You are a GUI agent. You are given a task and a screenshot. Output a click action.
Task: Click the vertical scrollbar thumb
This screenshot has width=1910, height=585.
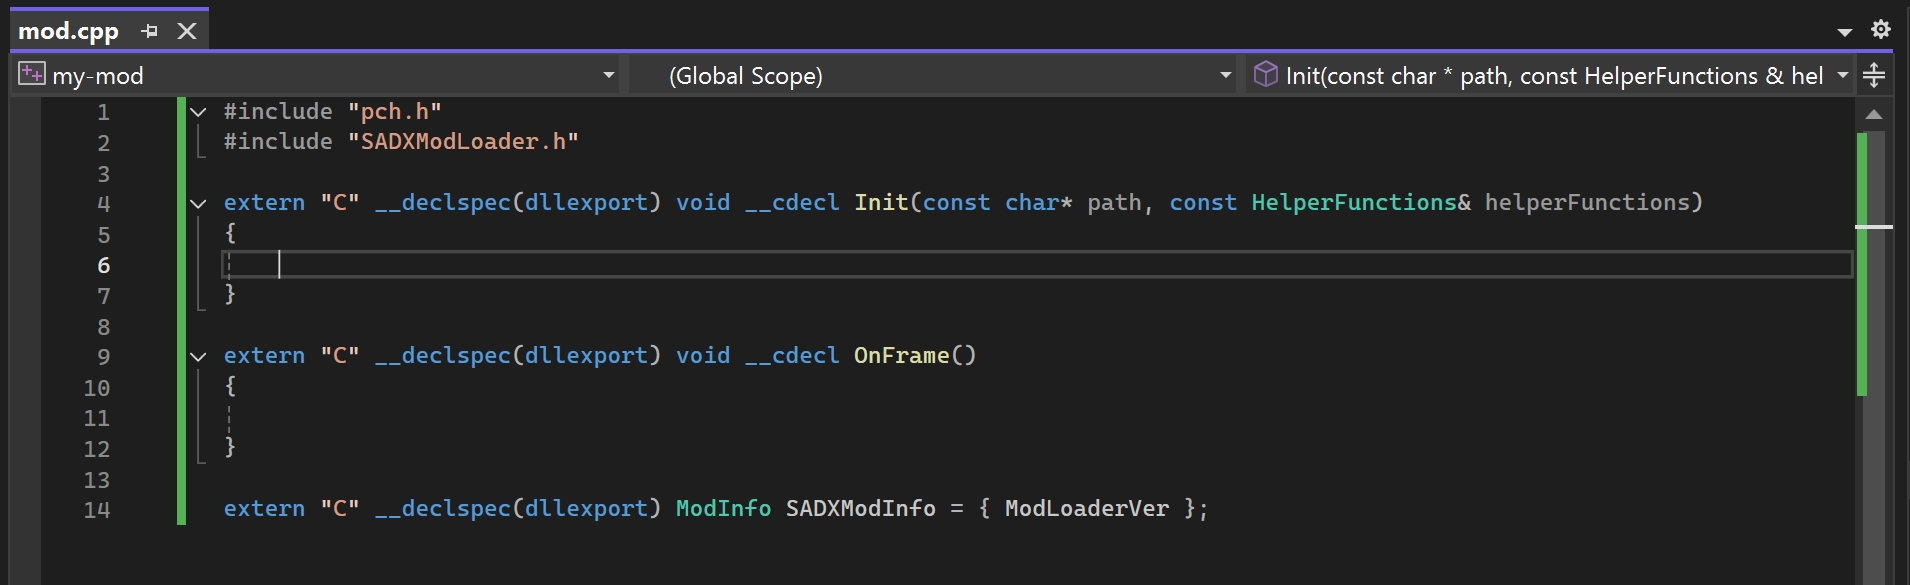[1874, 300]
